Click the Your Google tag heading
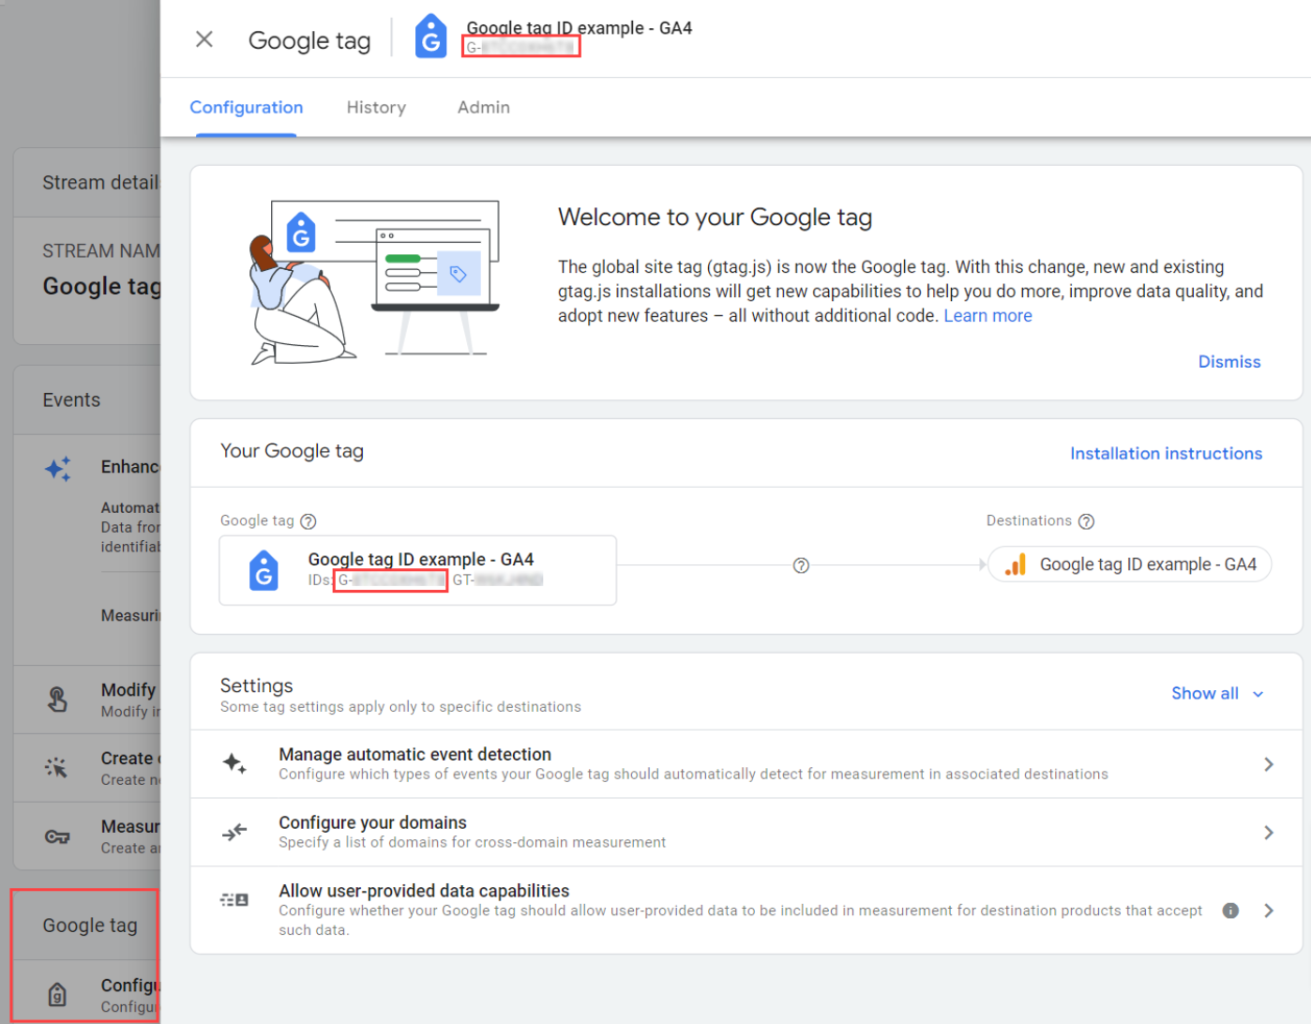 pos(292,451)
